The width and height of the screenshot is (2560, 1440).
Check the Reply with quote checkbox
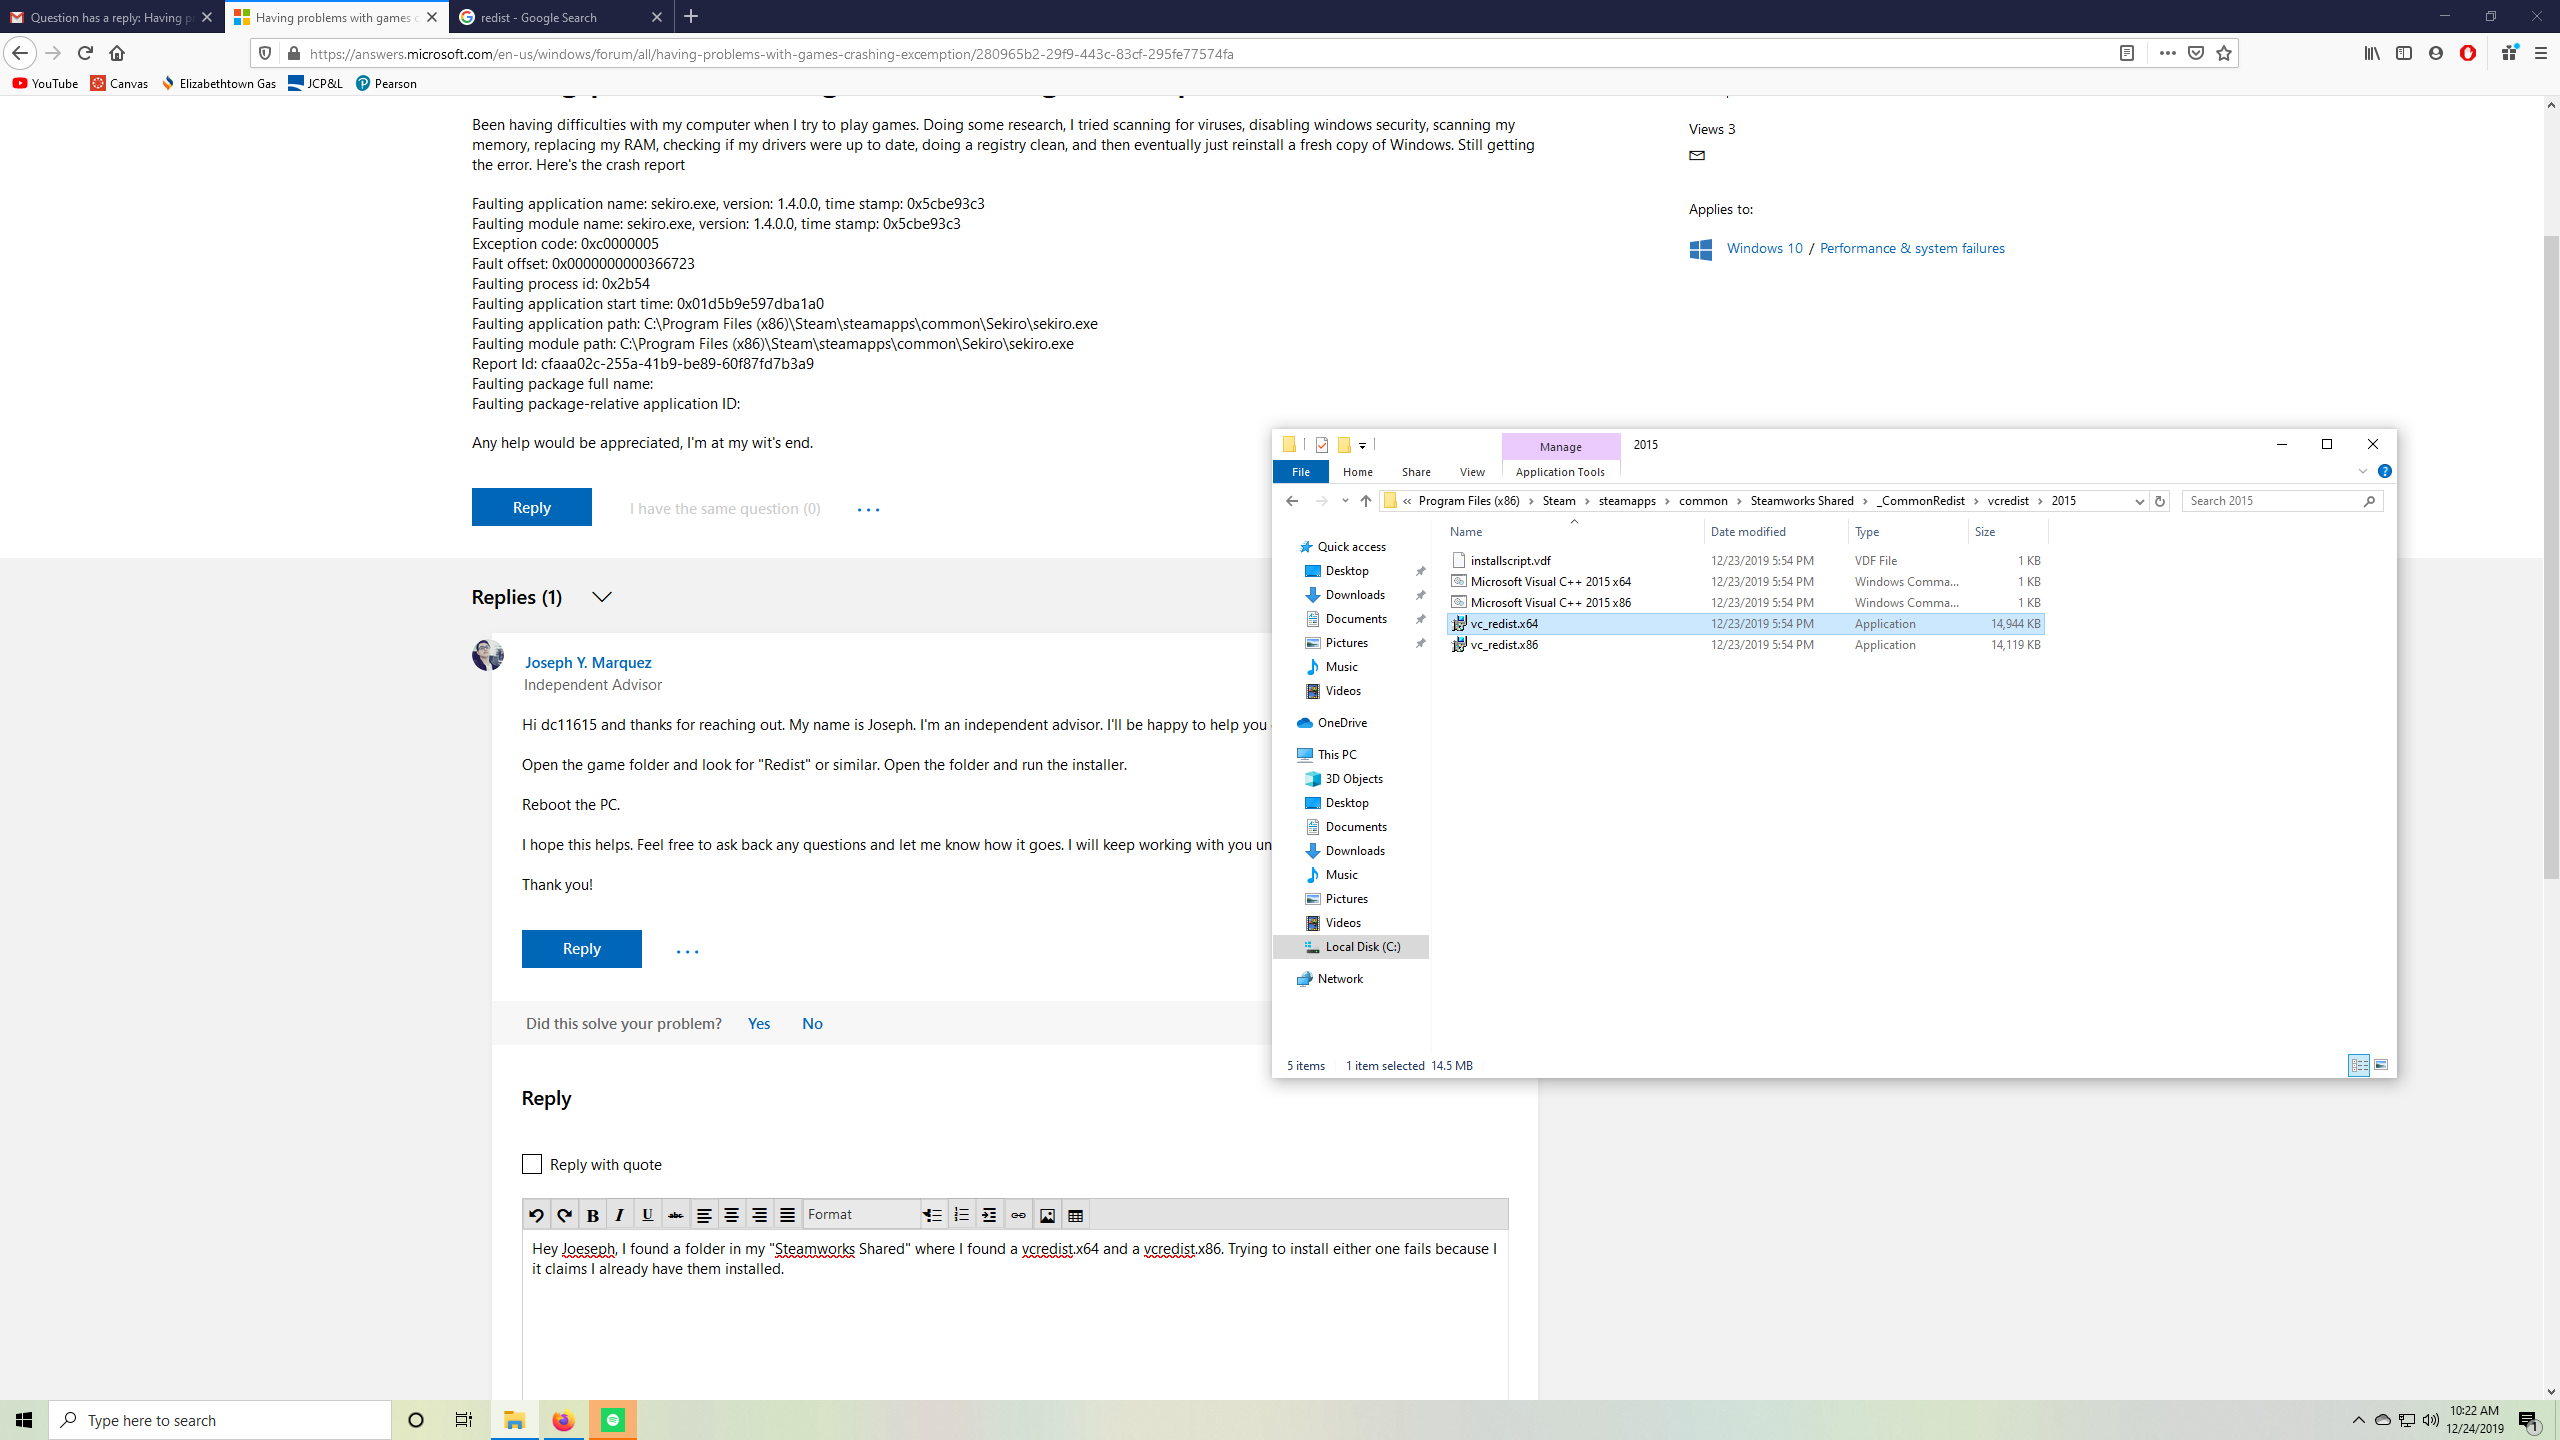(x=531, y=1164)
